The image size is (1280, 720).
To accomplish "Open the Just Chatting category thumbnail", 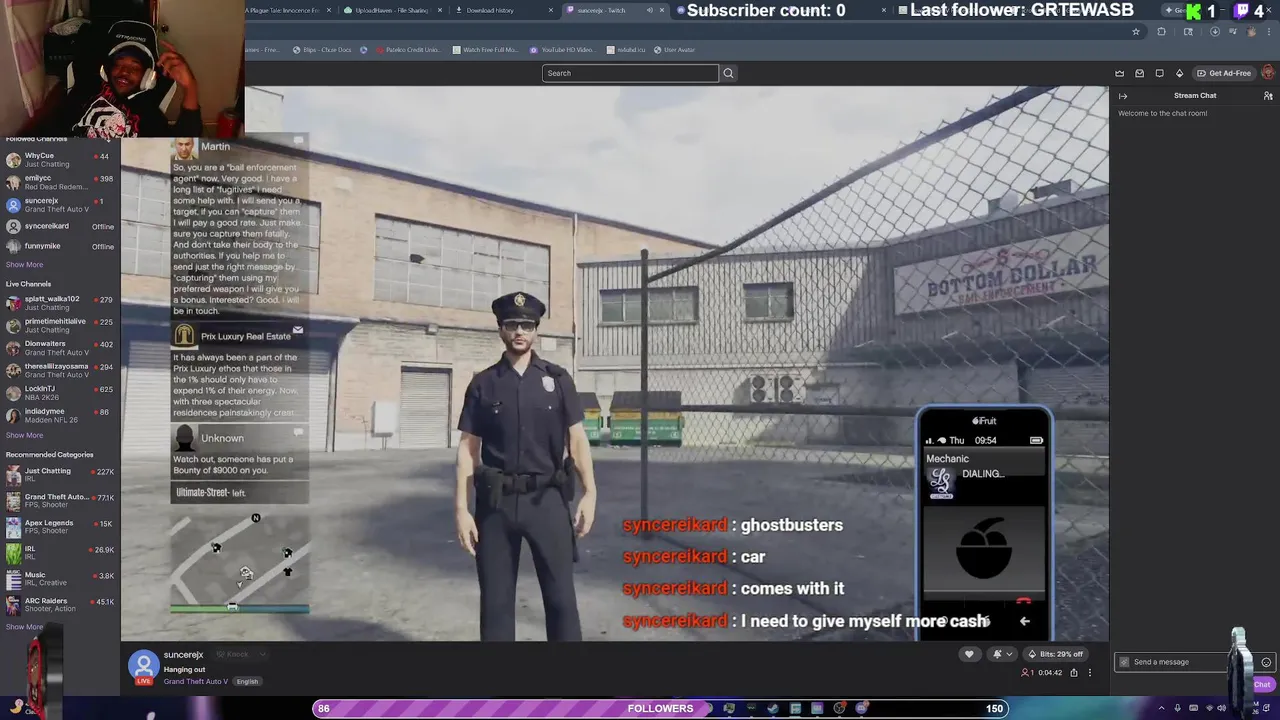I will click(x=13, y=475).
